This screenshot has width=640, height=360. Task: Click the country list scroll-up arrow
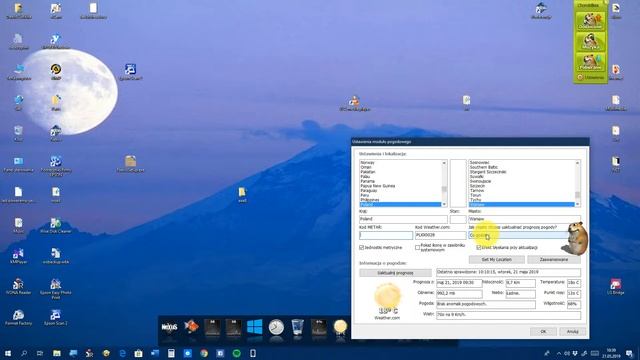click(444, 163)
